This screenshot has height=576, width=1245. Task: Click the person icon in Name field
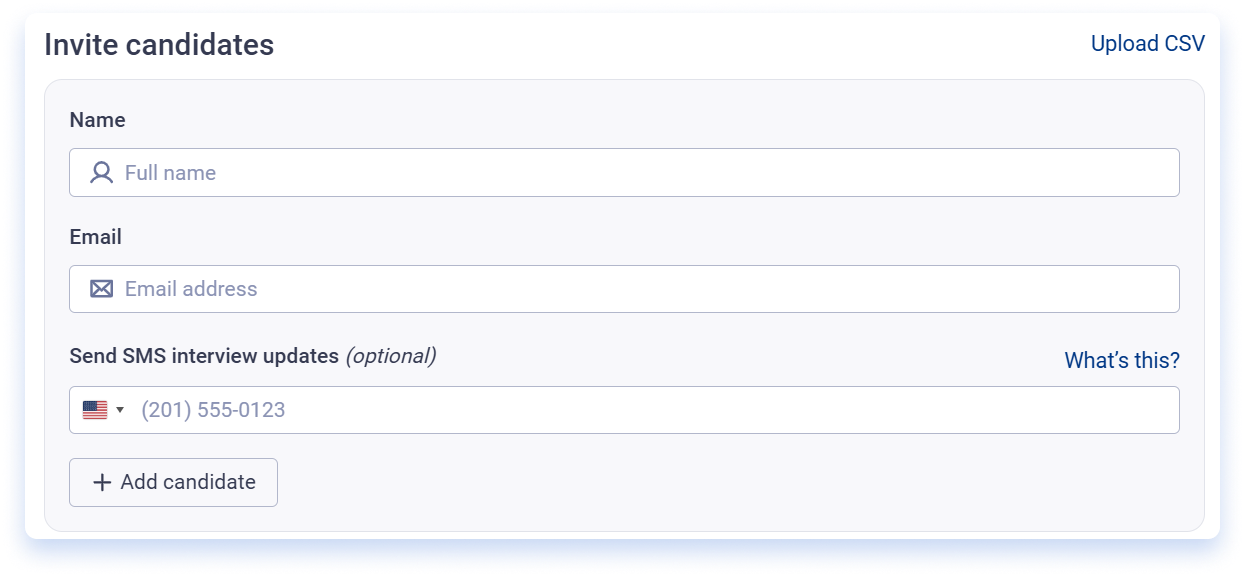click(101, 173)
